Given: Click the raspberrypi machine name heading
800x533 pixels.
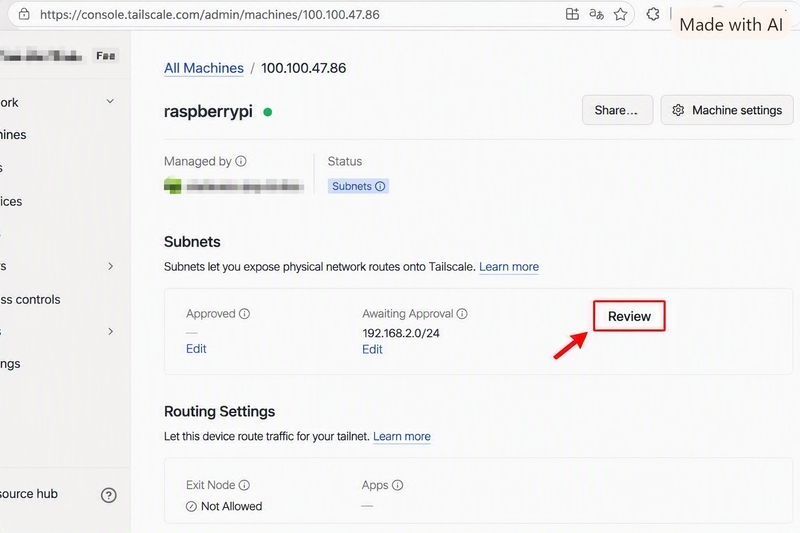Looking at the screenshot, I should coord(208,112).
